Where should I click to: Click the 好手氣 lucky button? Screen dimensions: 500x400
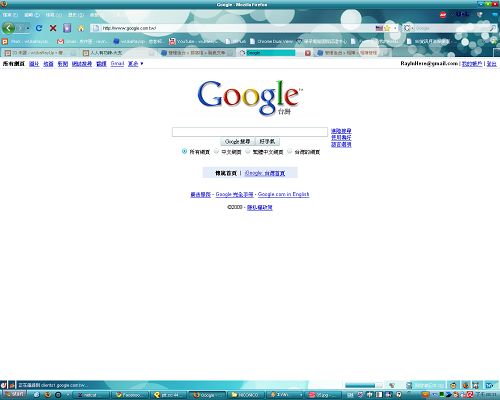tap(267, 142)
